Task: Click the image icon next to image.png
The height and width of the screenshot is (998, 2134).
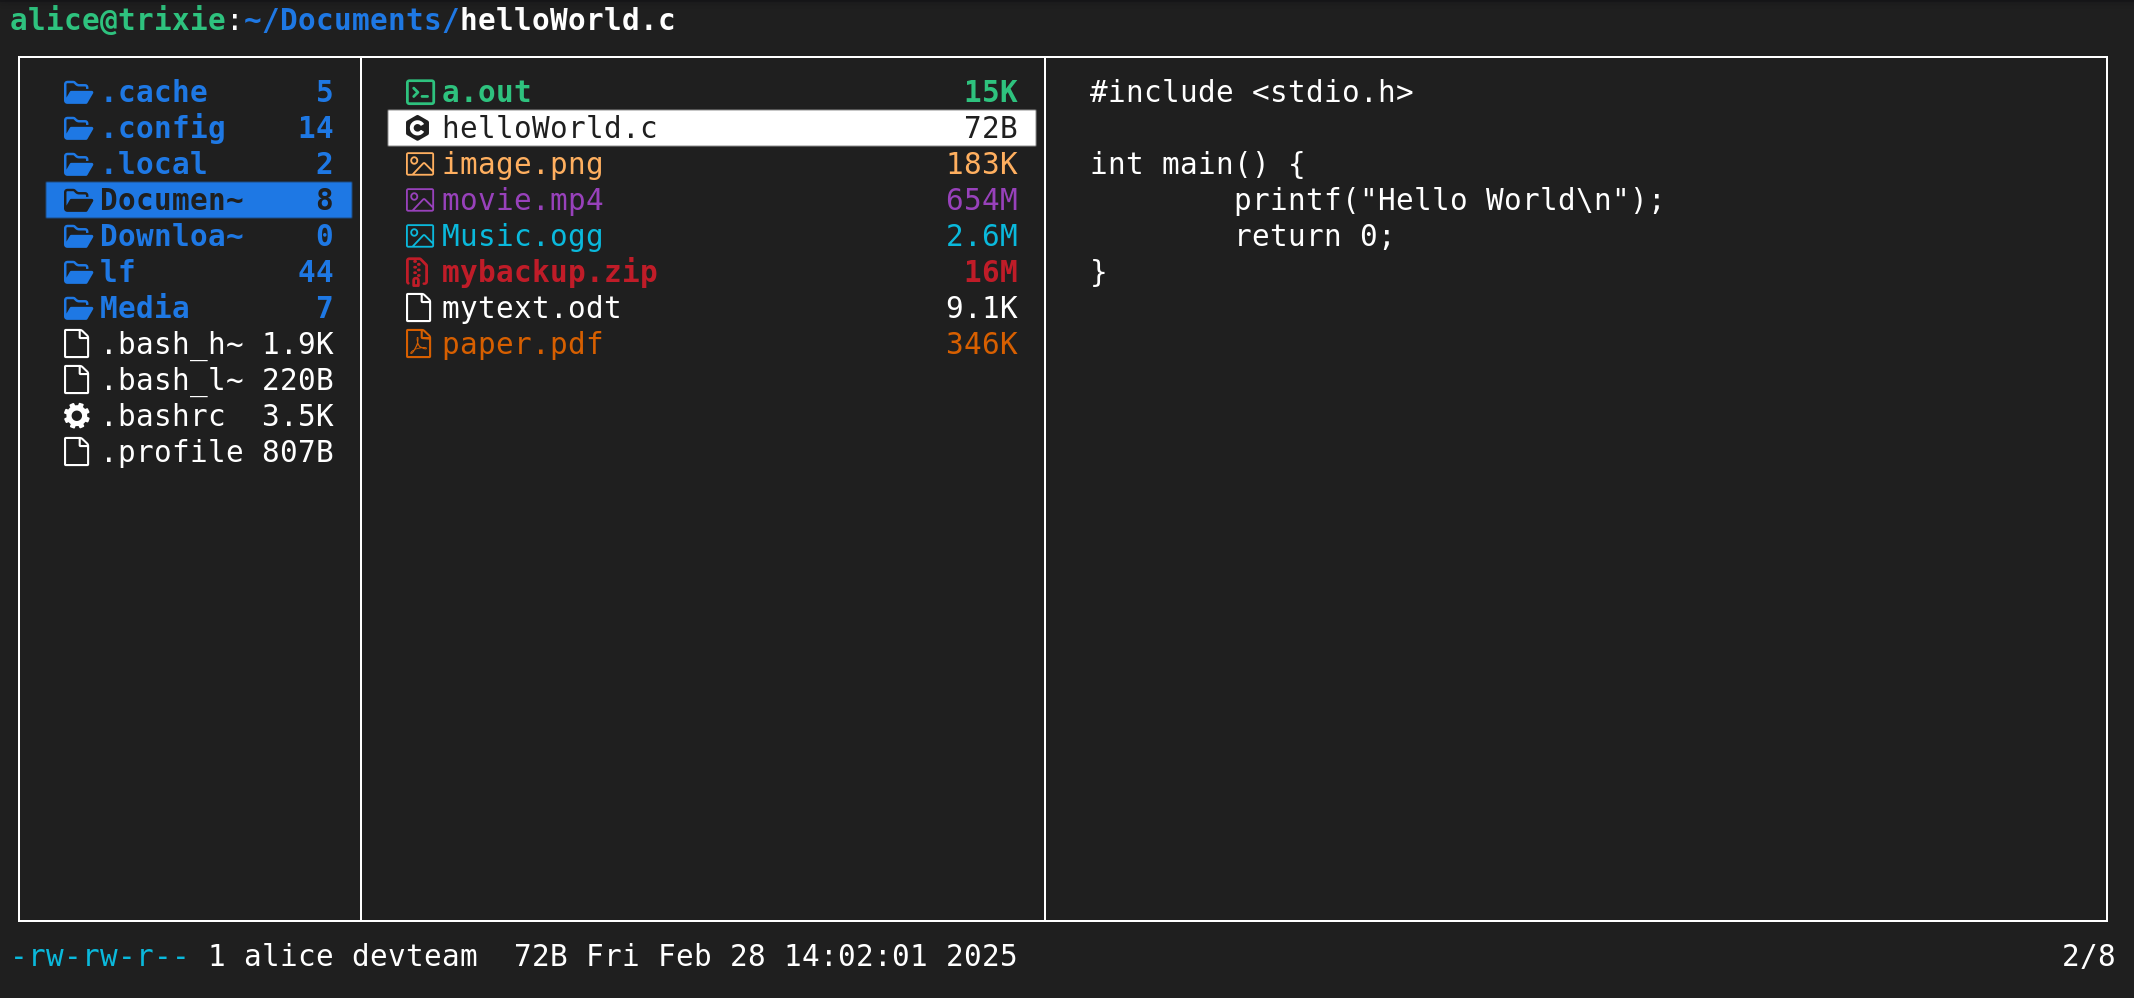Action: (x=419, y=163)
